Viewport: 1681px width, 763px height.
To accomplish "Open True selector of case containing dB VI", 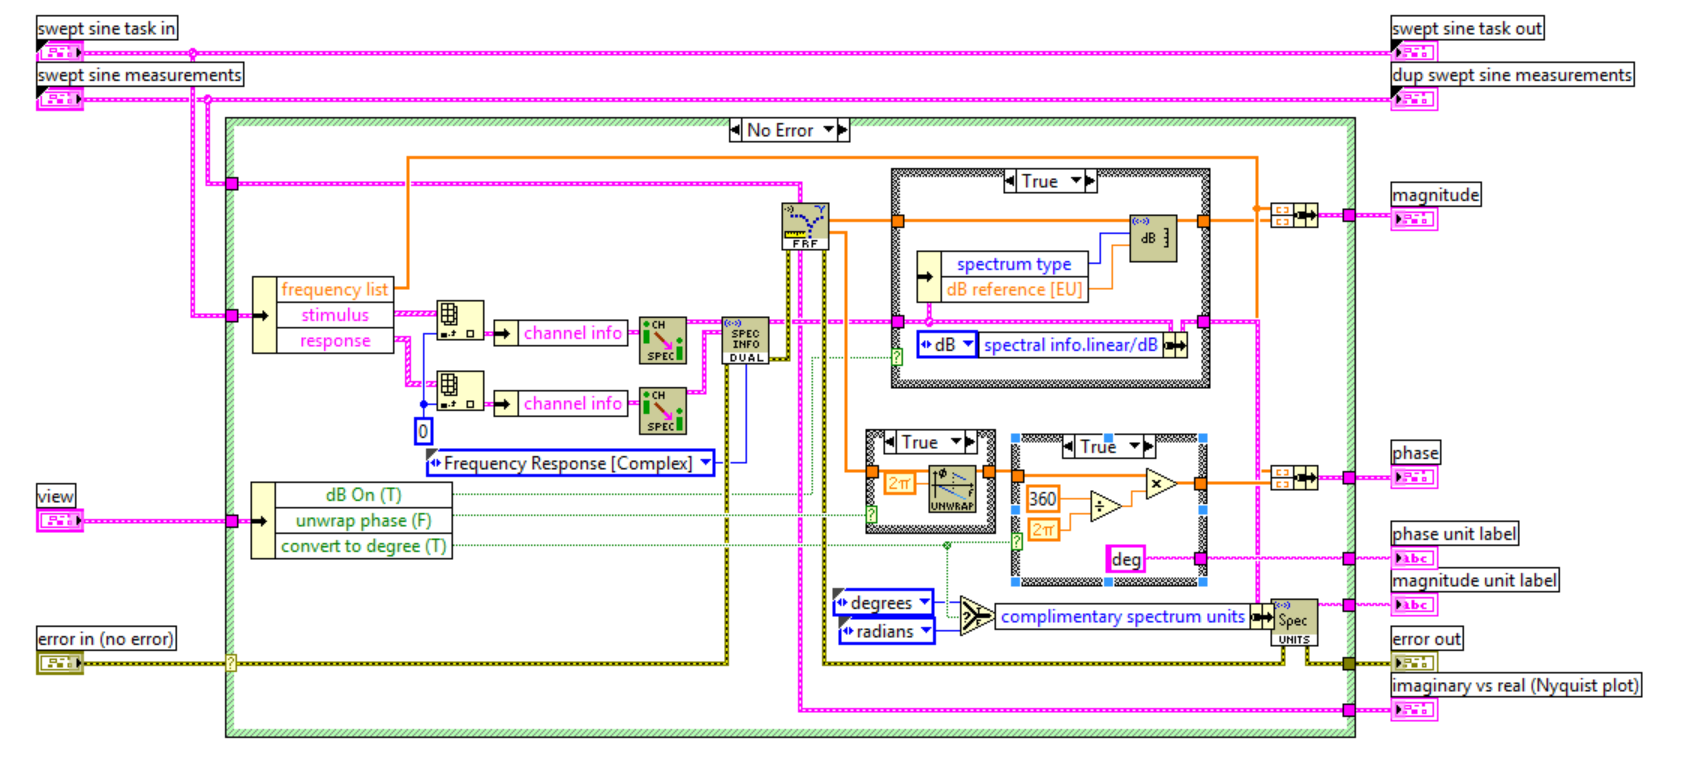I will [x=1076, y=181].
